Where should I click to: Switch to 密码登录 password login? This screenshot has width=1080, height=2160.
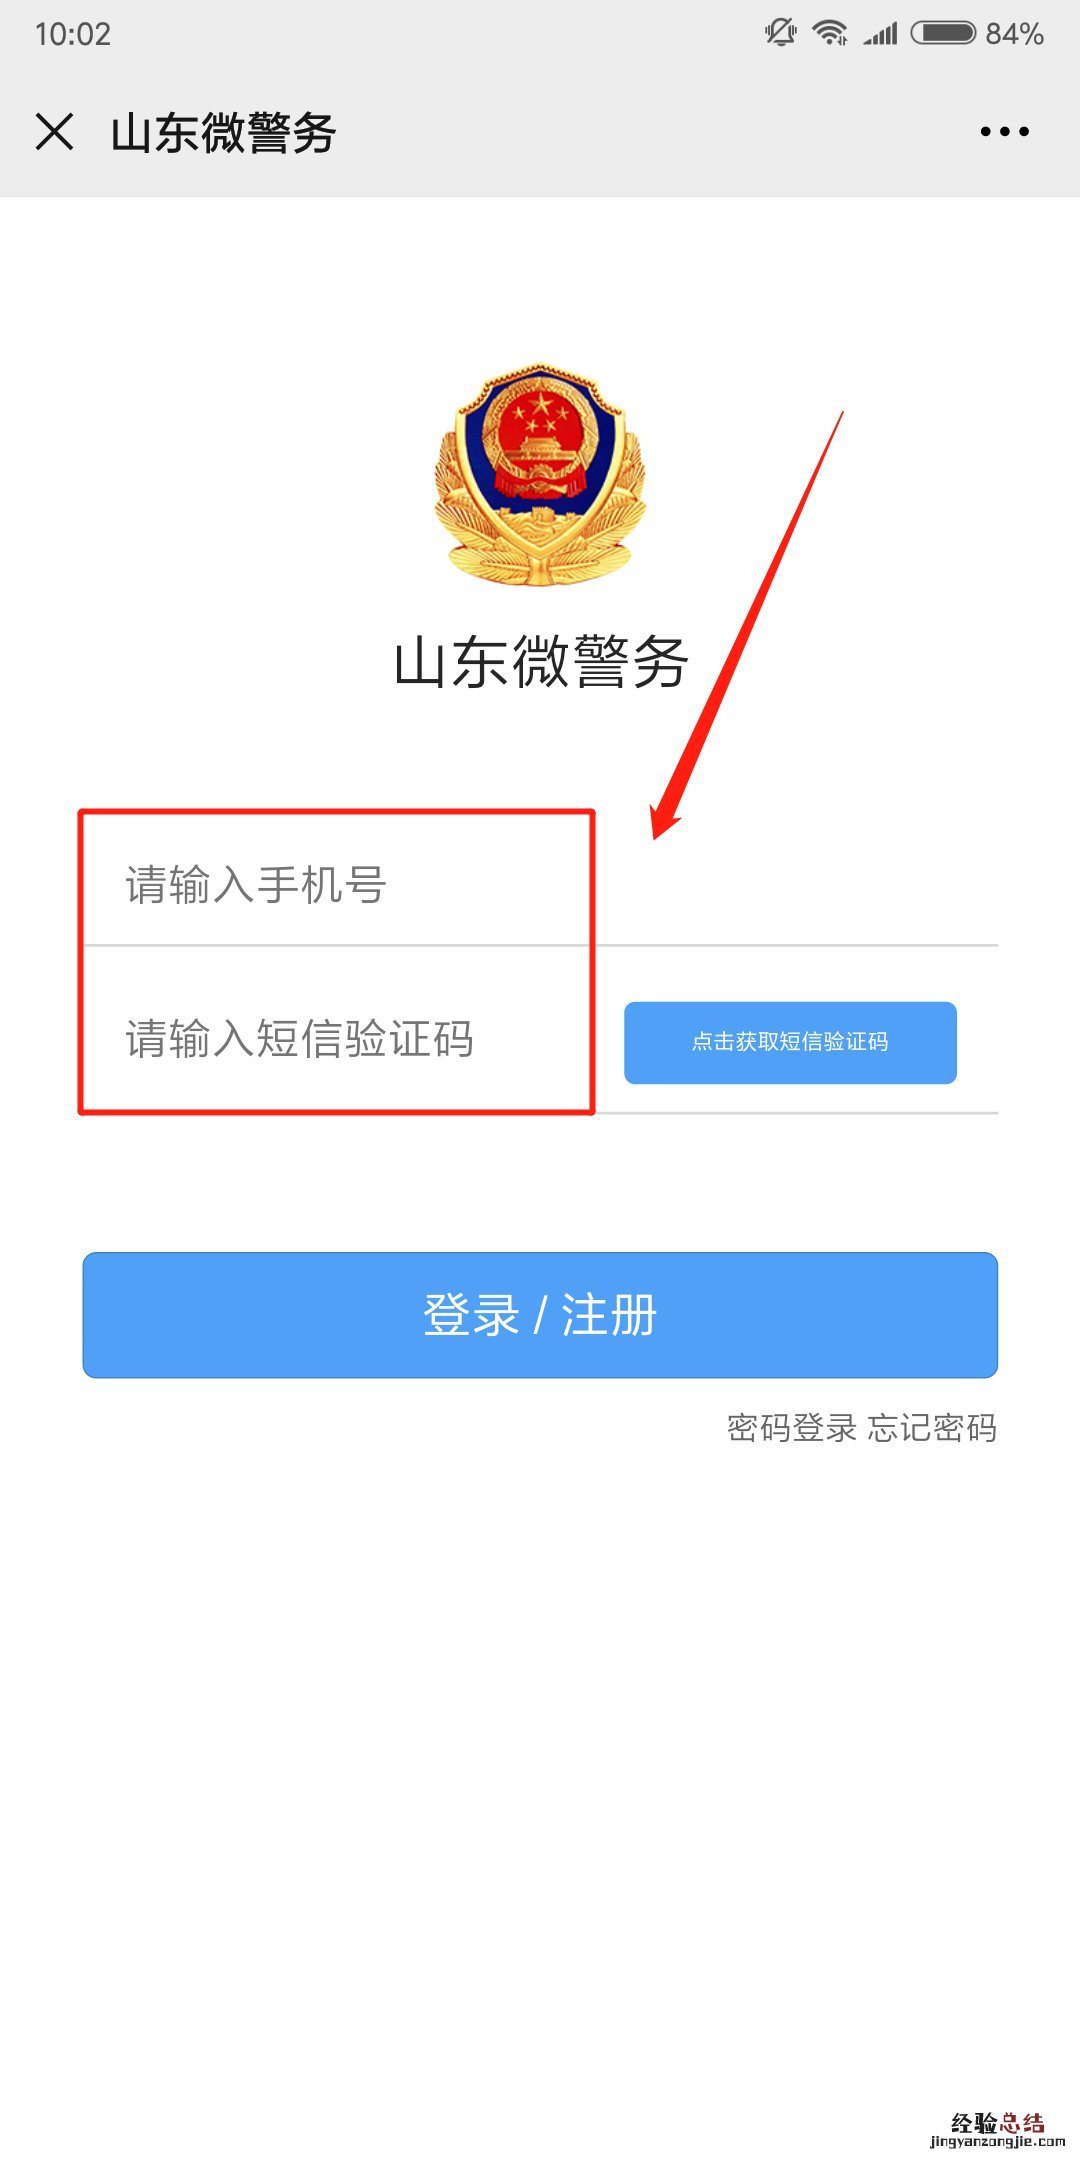coord(792,1427)
